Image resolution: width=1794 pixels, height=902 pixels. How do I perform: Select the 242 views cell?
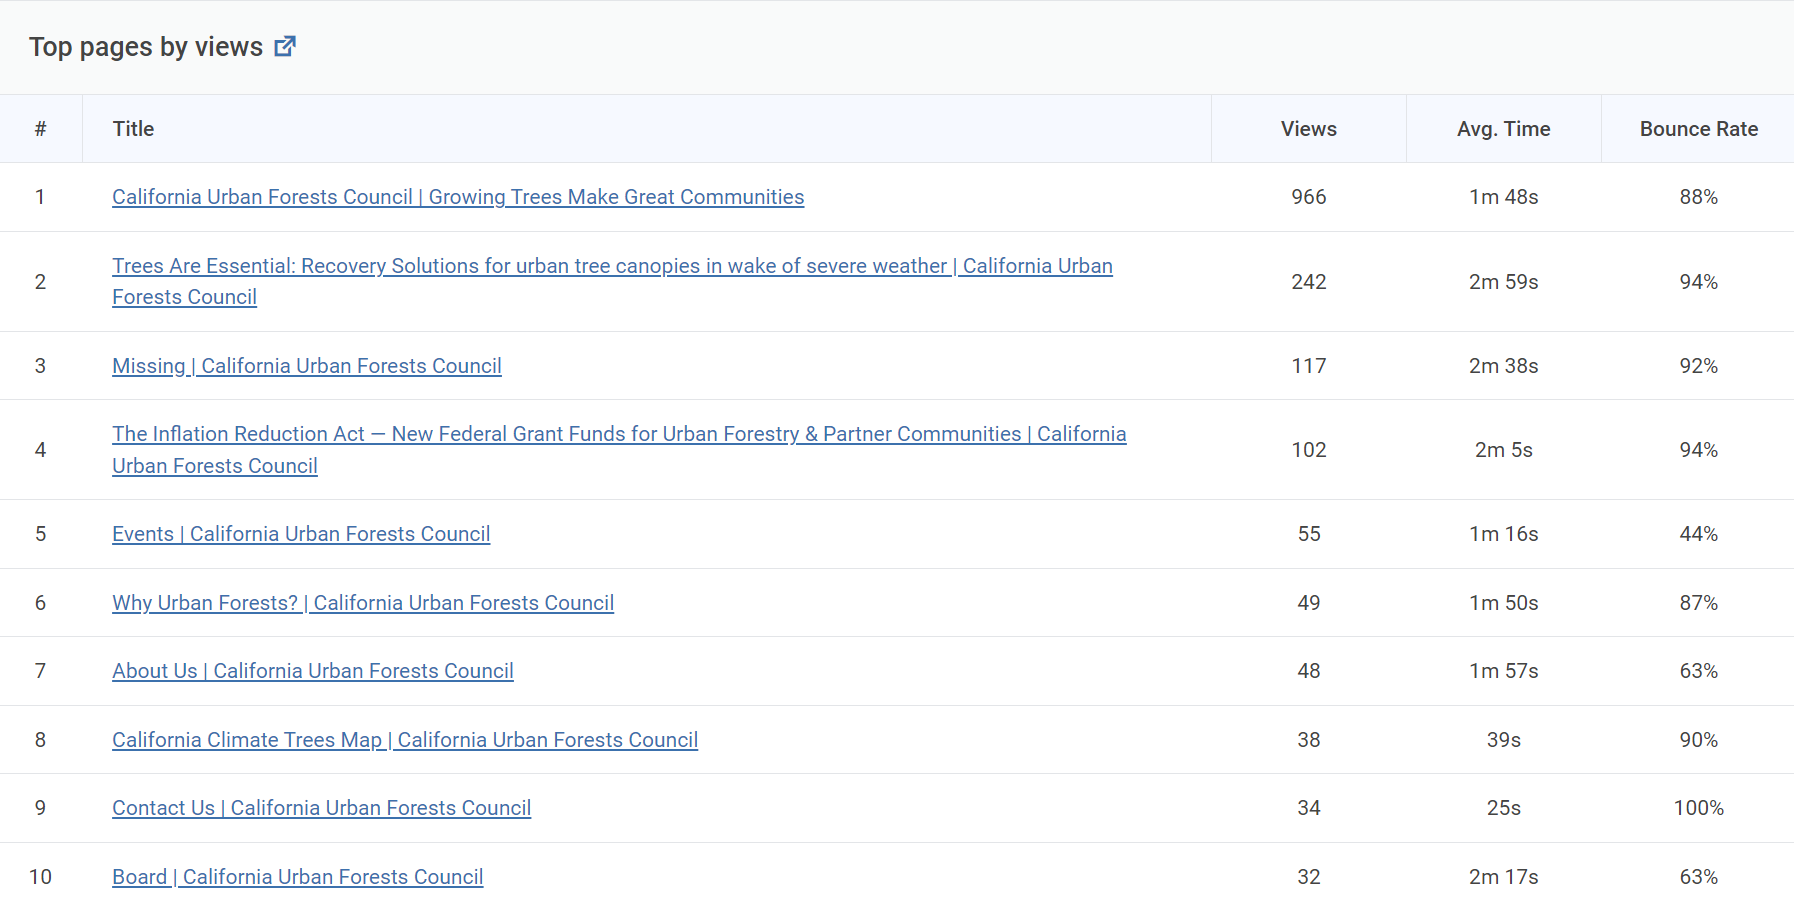[1309, 282]
